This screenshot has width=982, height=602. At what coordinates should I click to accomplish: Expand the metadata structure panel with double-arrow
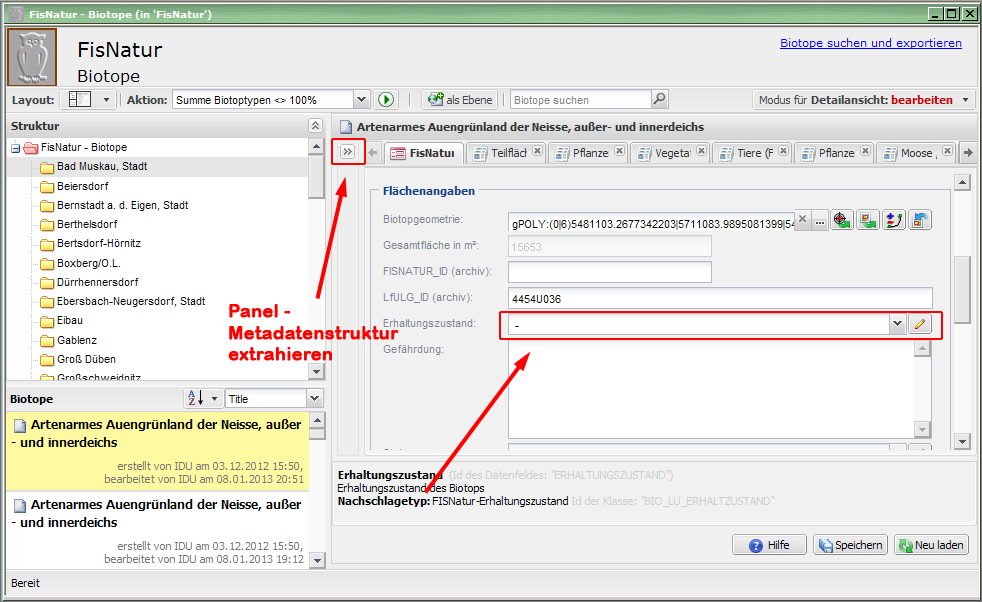pos(347,152)
